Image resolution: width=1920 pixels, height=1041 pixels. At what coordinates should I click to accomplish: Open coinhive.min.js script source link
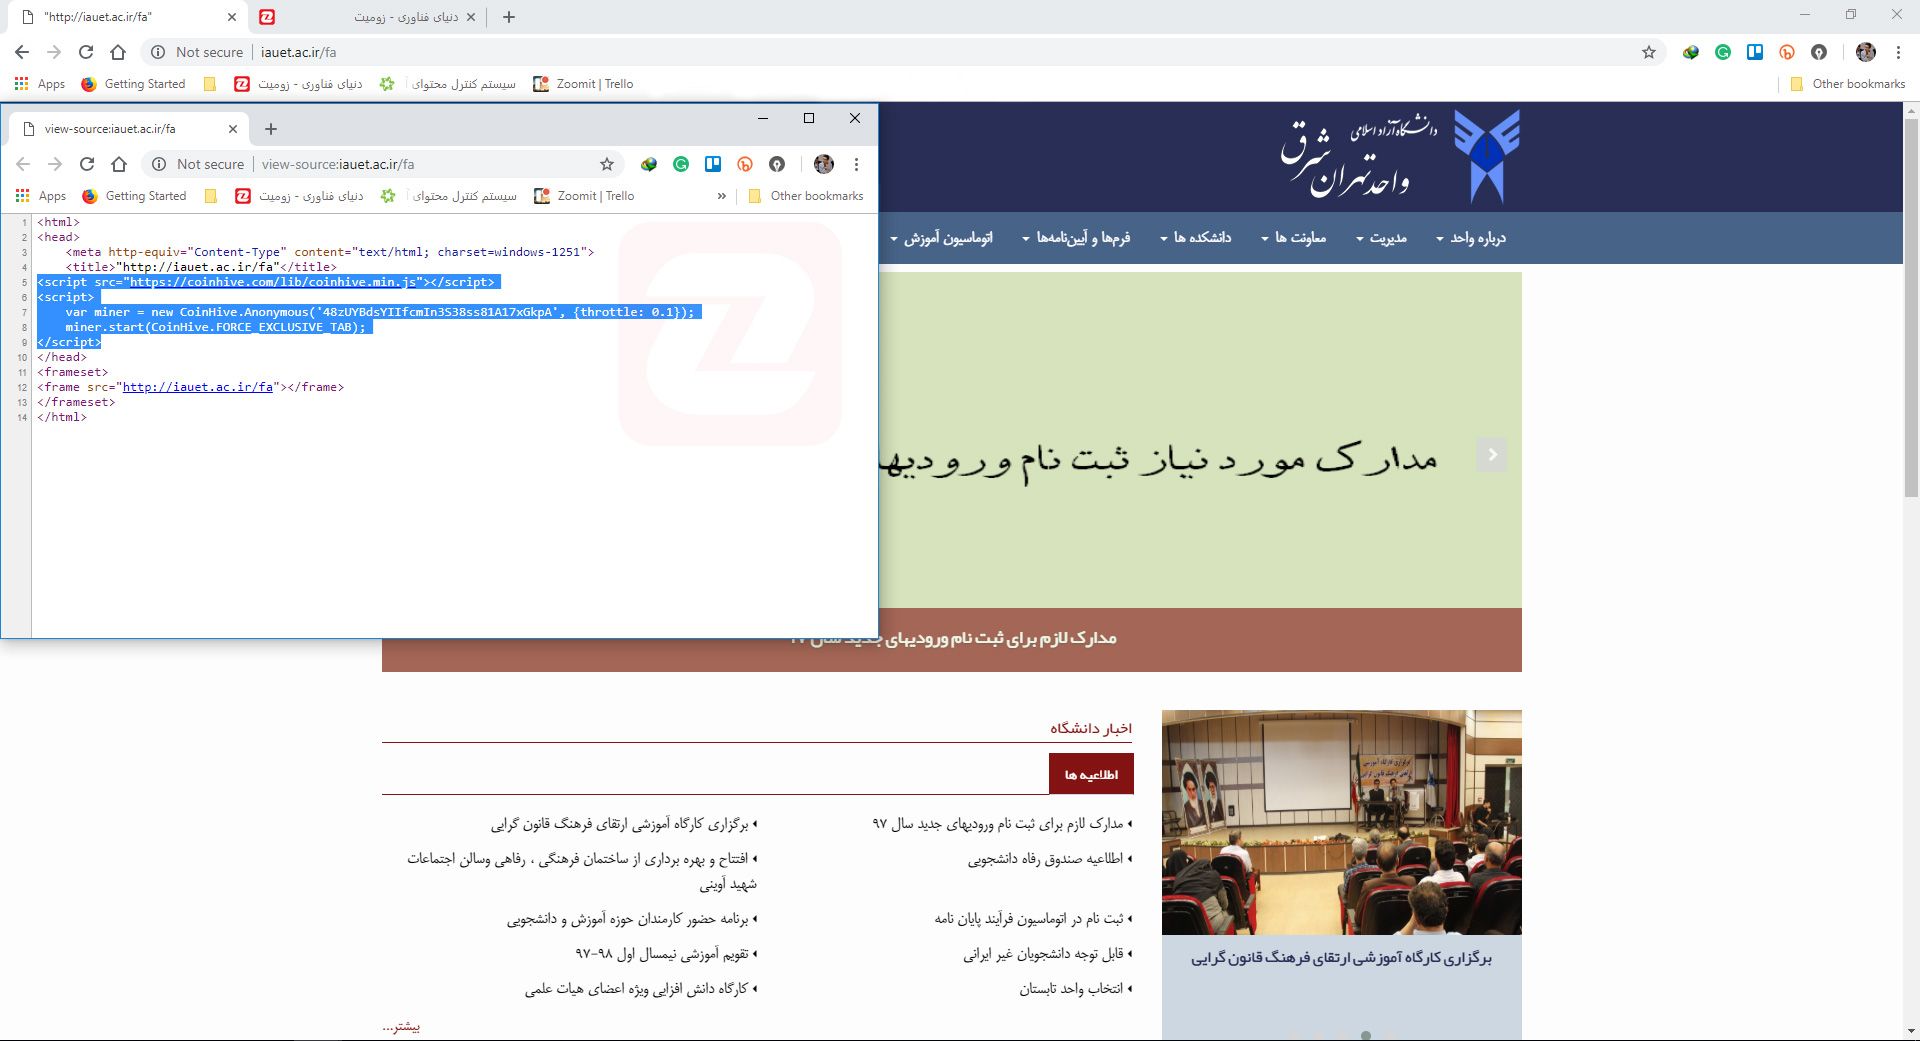273,282
